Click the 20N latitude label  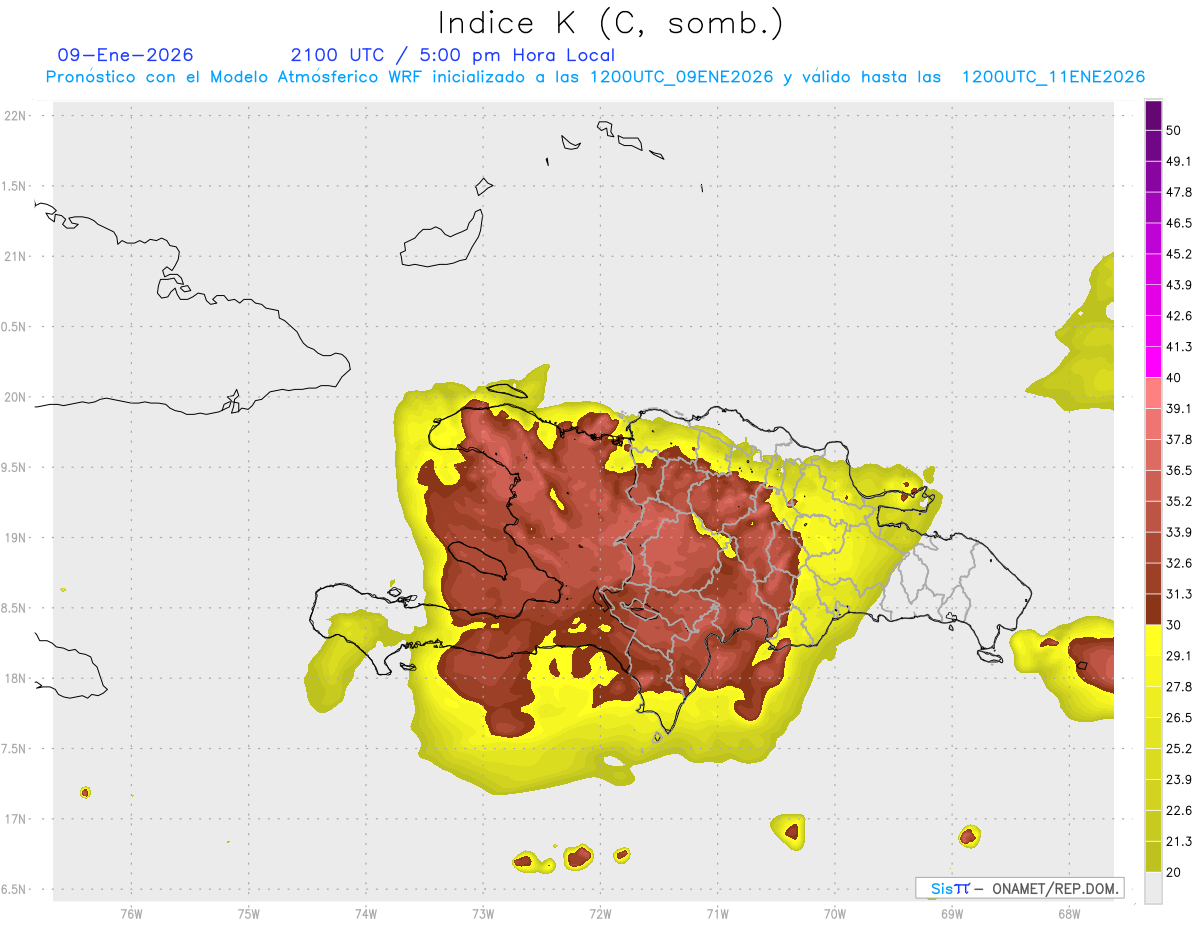[x=16, y=397]
